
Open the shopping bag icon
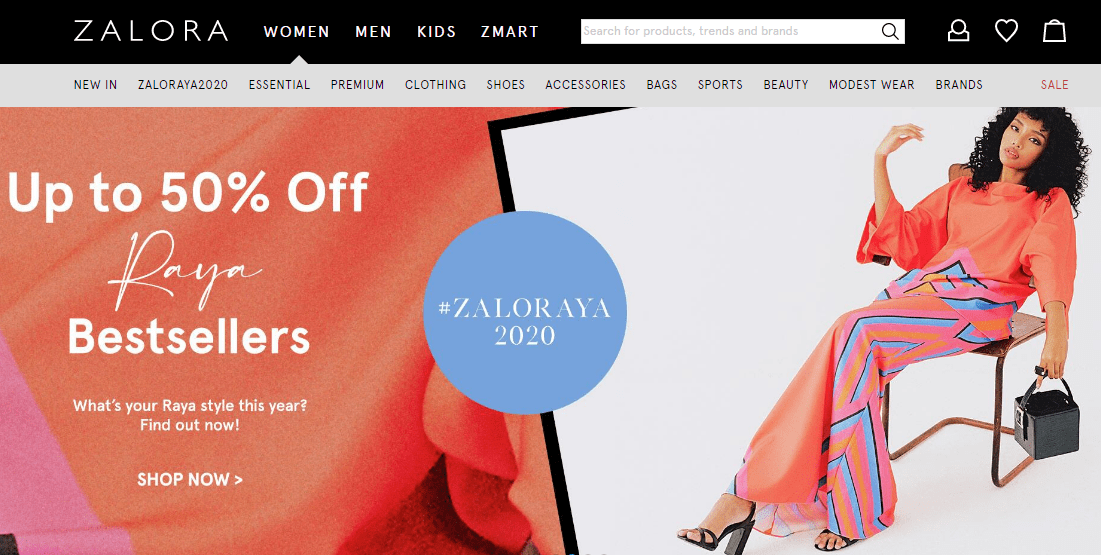[1054, 31]
